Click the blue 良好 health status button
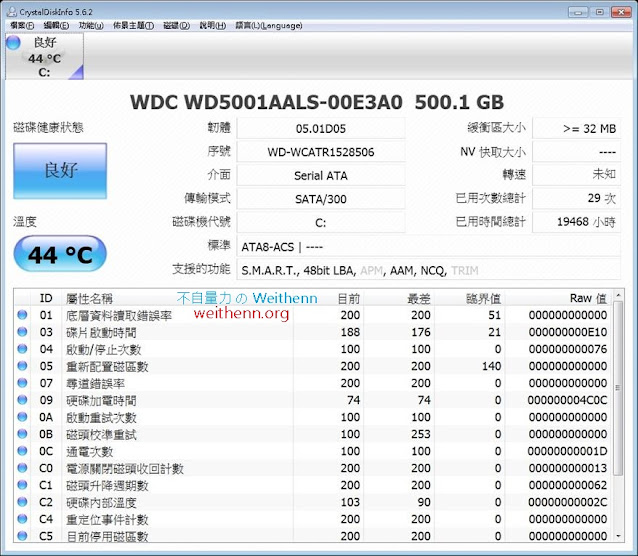Image resolution: width=638 pixels, height=556 pixels. pyautogui.click(x=60, y=171)
